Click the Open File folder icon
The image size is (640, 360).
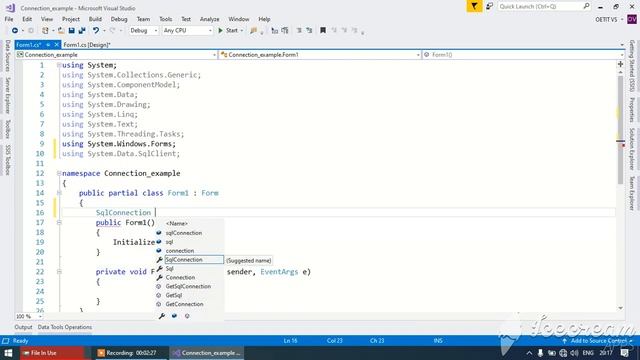(61, 31)
